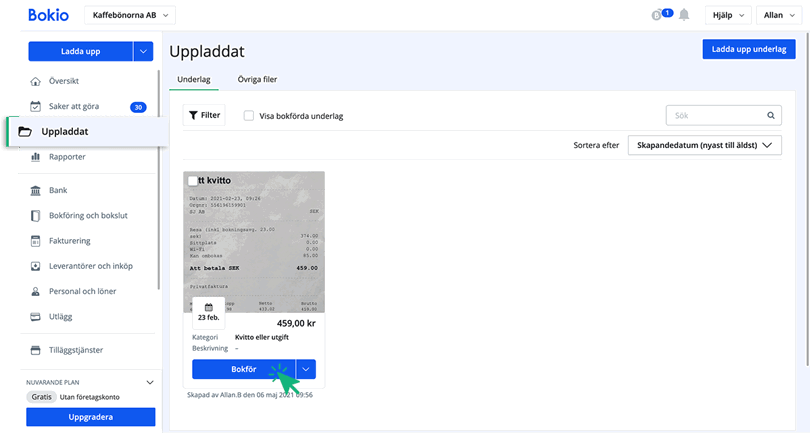The width and height of the screenshot is (810, 433).
Task: Click the notification bell icon
Action: pos(684,15)
